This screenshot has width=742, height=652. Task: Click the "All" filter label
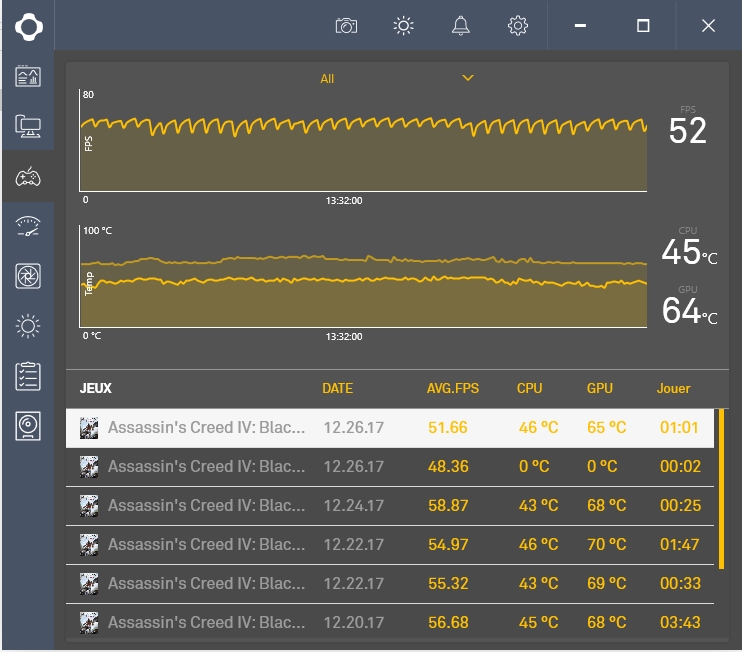(x=327, y=79)
